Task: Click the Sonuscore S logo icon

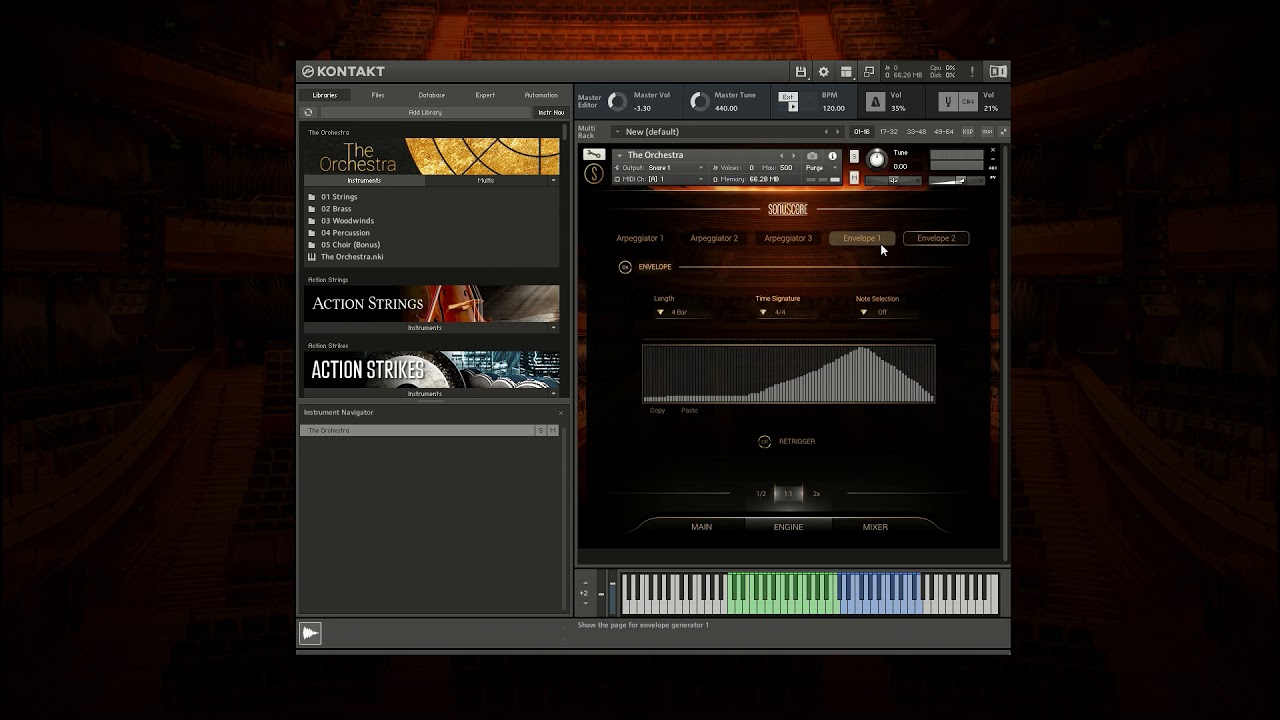Action: 594,174
